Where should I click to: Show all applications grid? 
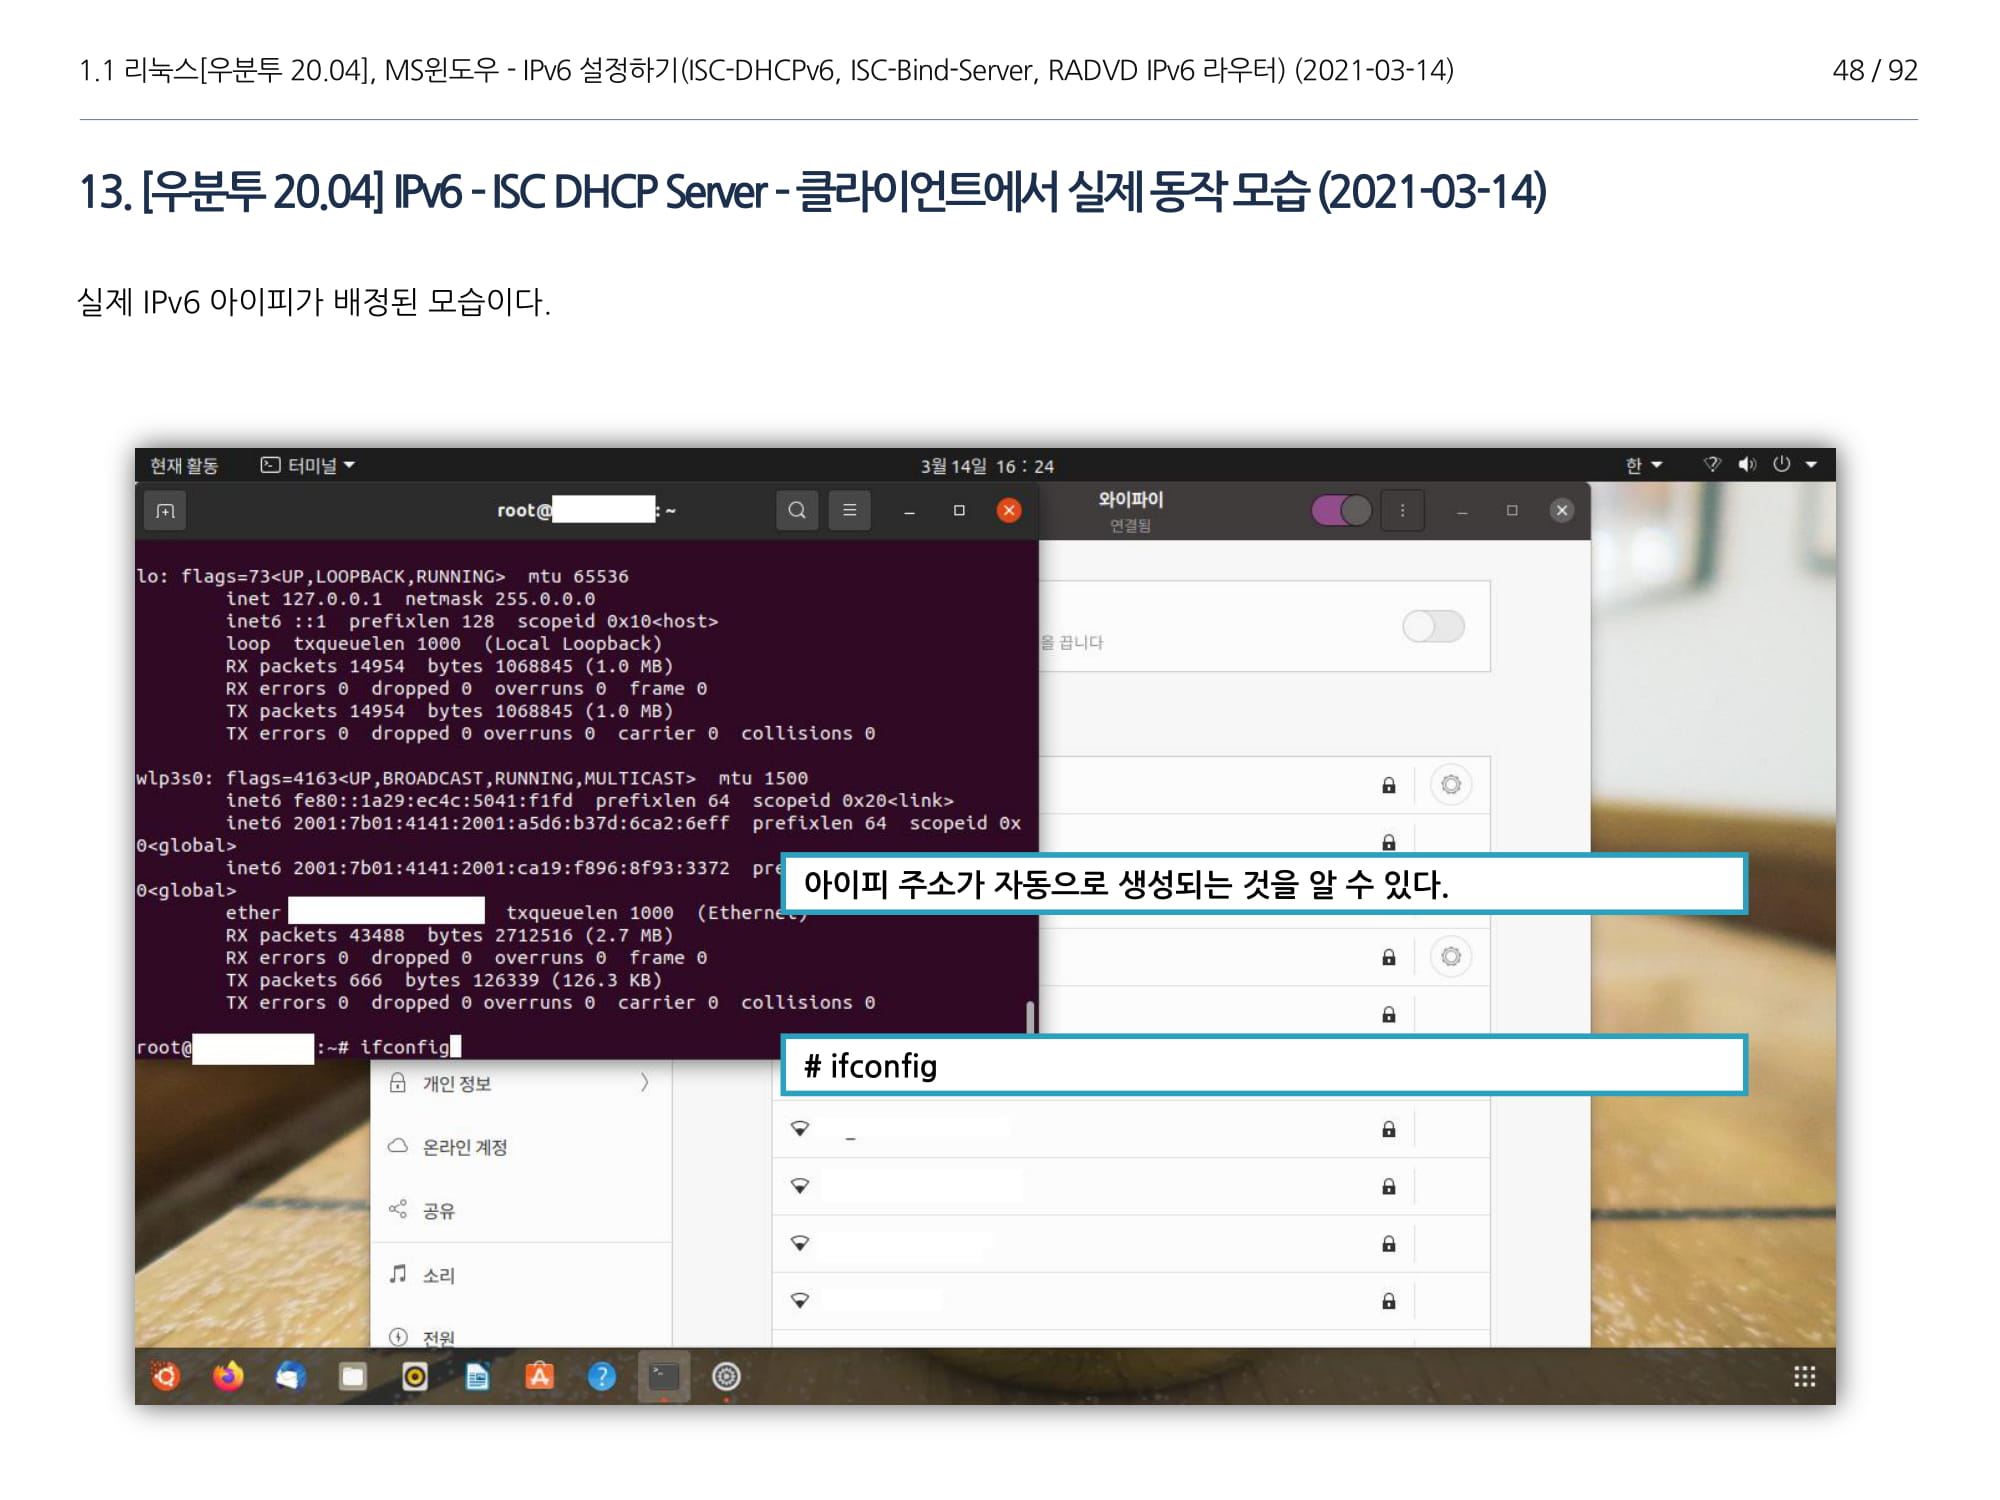1804,1377
